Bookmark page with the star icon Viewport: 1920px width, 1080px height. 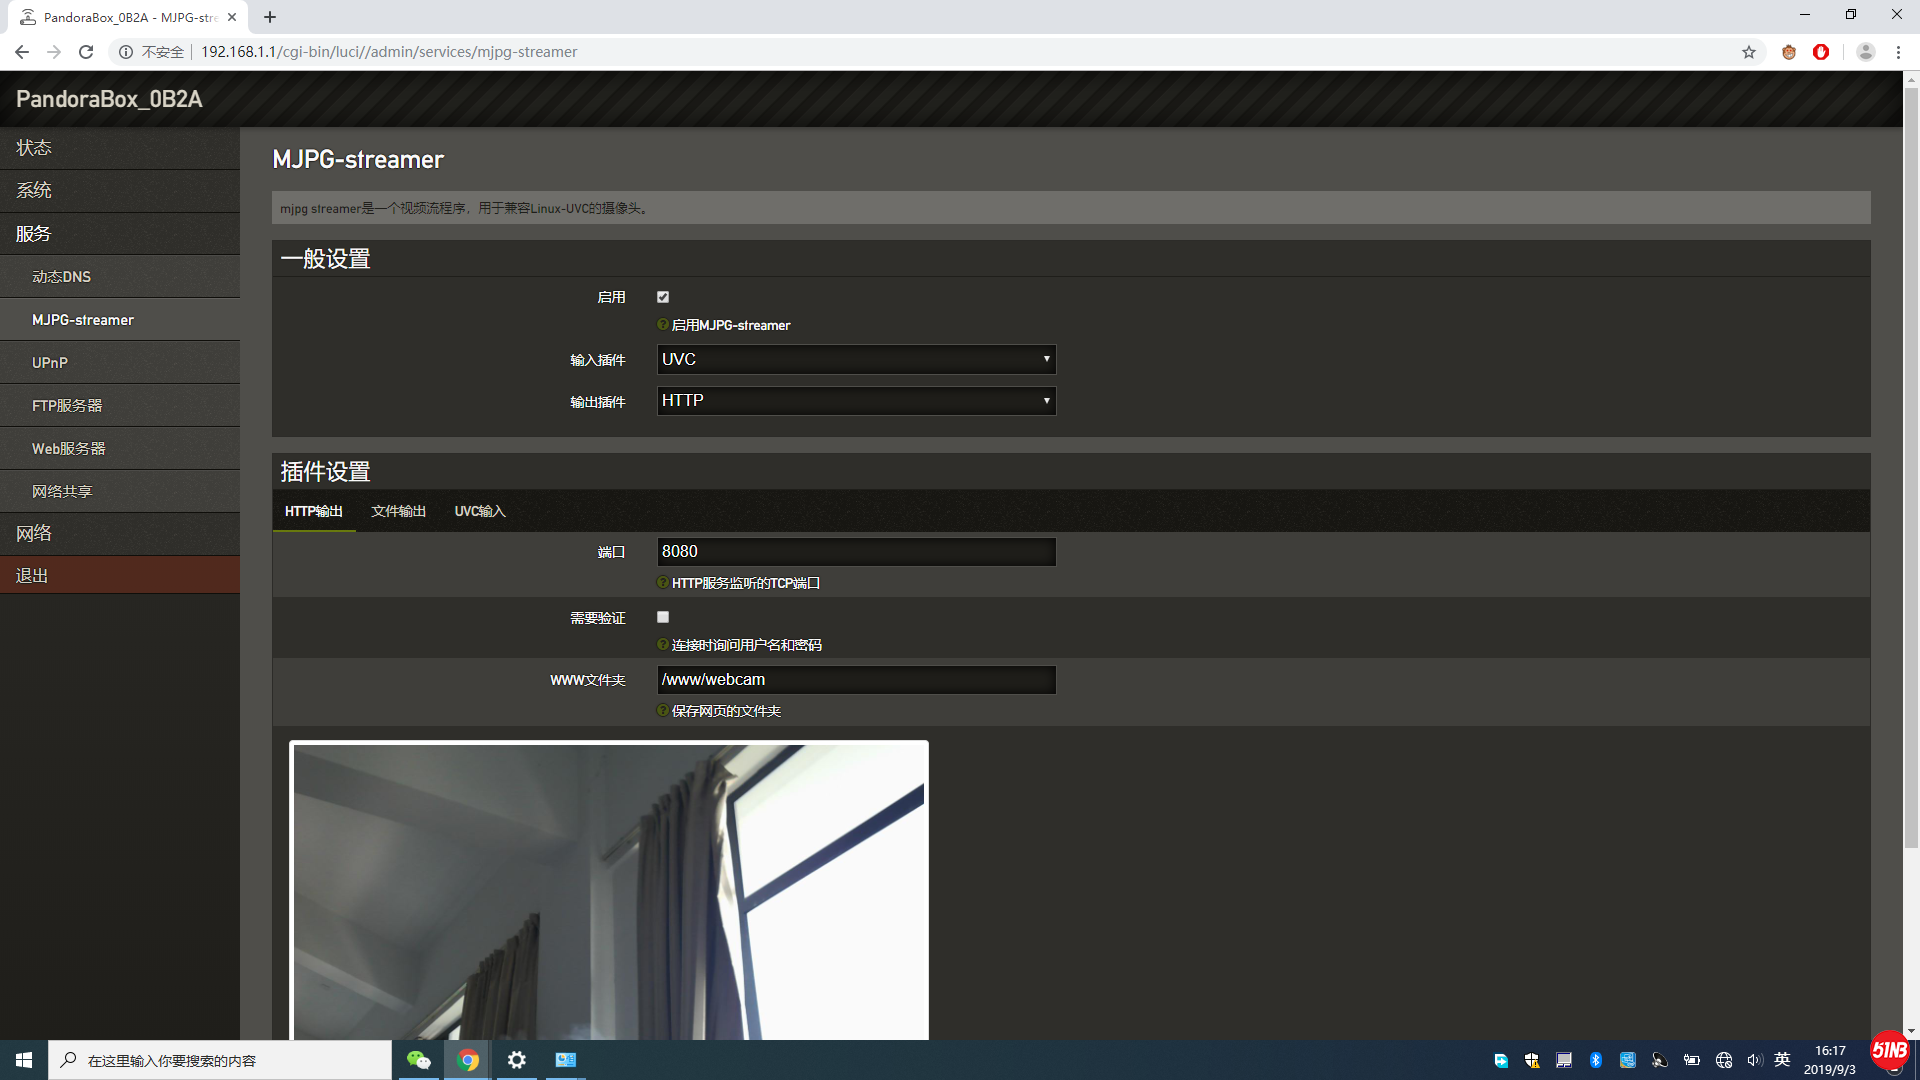point(1749,52)
